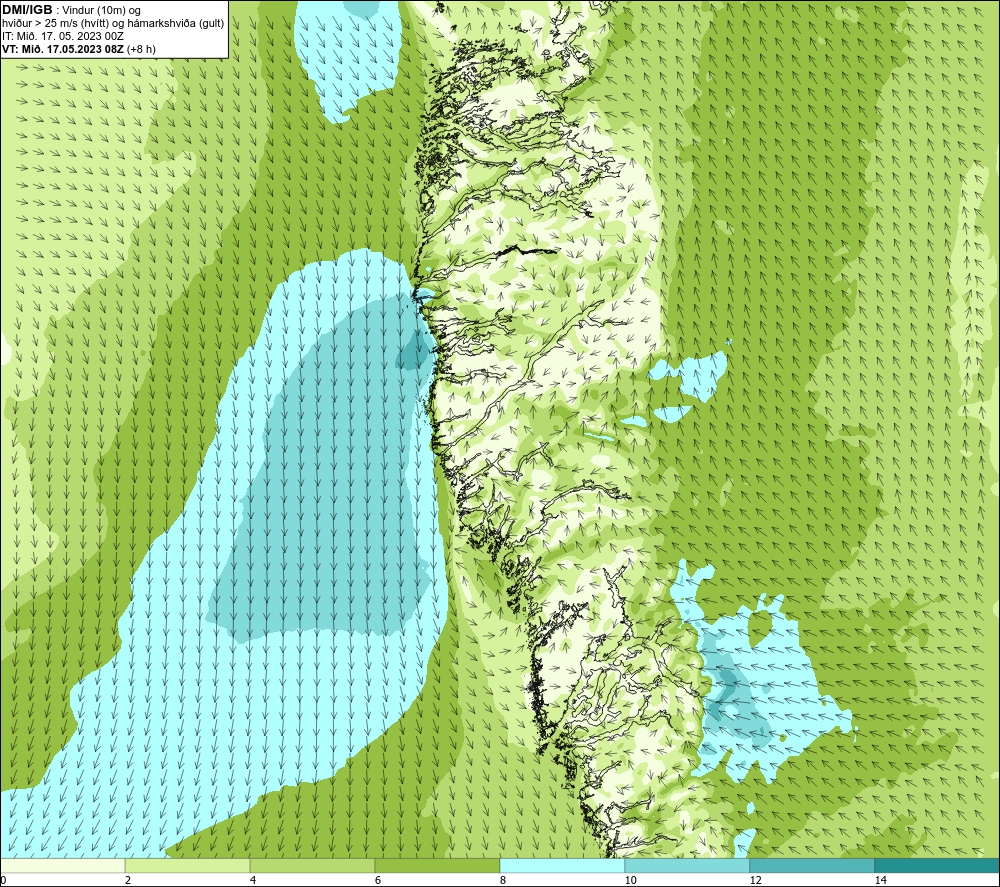Select the turquoise 10–12 m/s color segment

point(688,865)
